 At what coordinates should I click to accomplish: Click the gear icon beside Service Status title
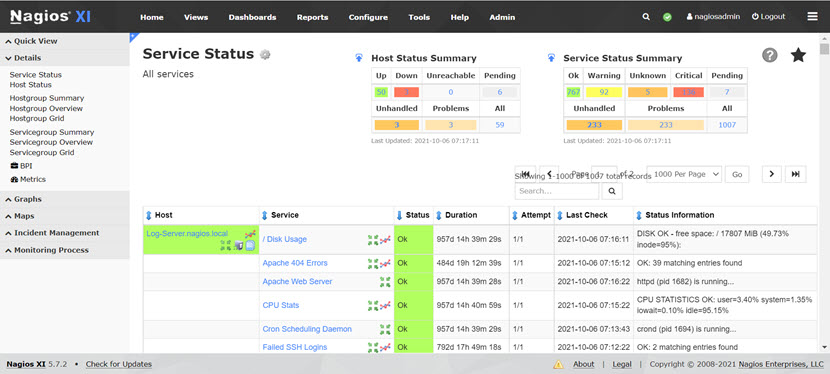(x=265, y=54)
